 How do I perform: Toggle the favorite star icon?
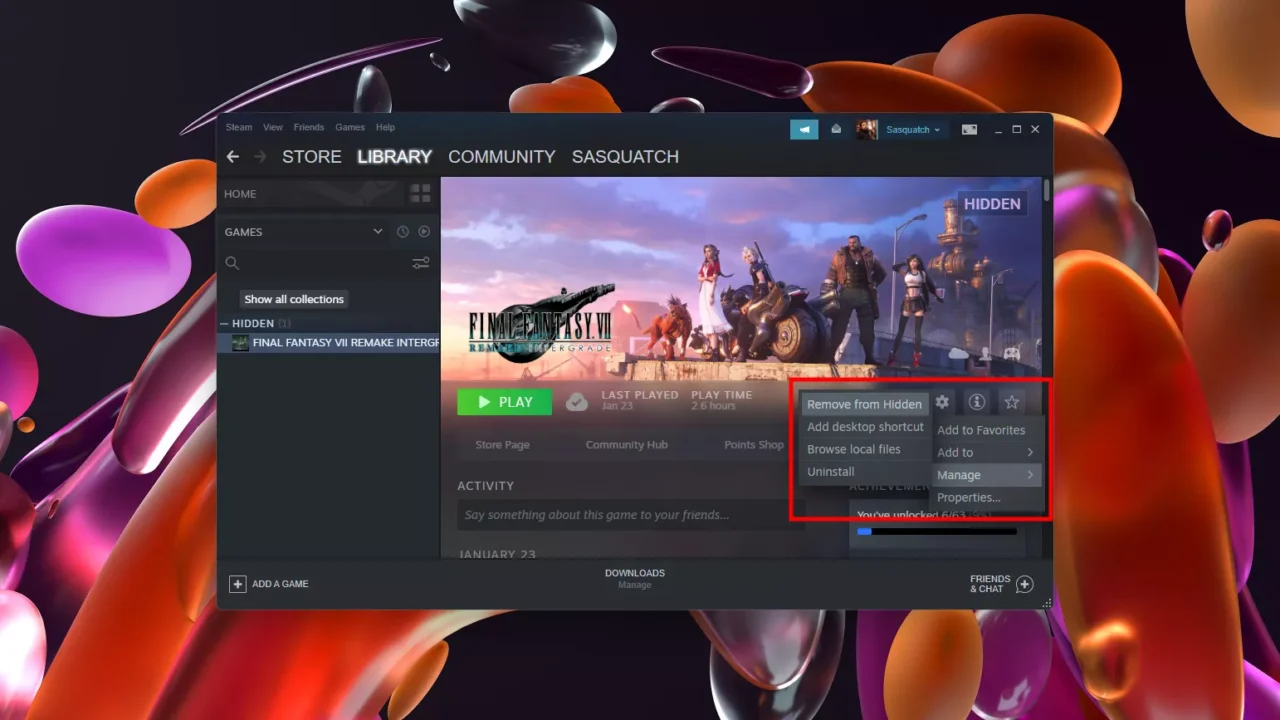[1012, 402]
